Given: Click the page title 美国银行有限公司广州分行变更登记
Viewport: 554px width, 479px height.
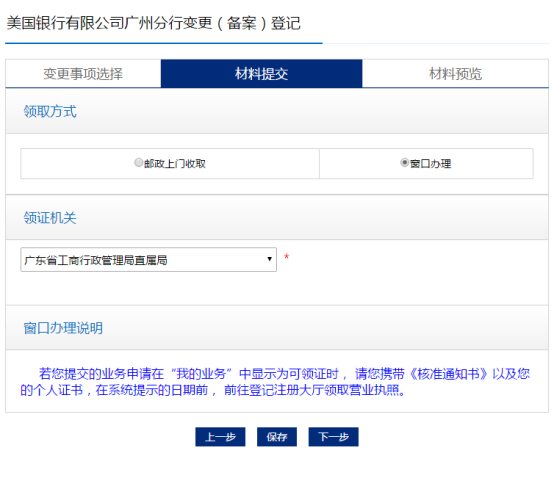Looking at the screenshot, I should click(154, 23).
